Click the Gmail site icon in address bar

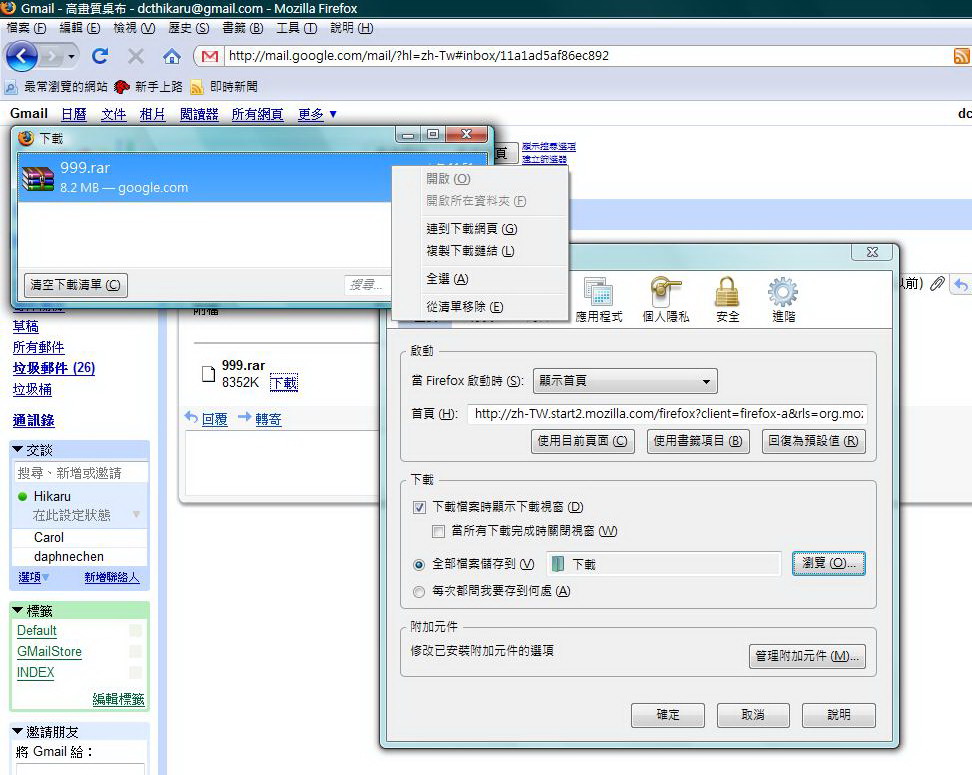(210, 56)
